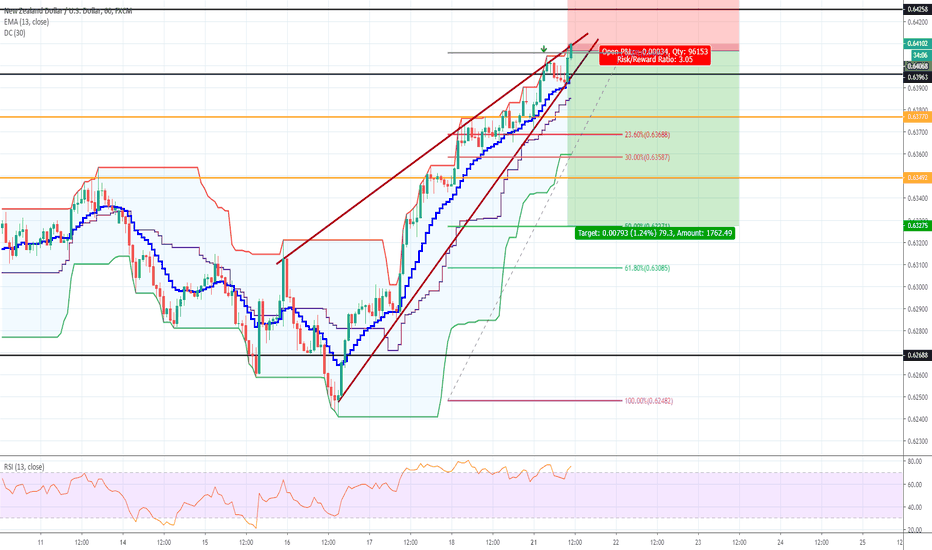Click the RSI (13, close) pane label
The width and height of the screenshot is (932, 550).
[24, 467]
